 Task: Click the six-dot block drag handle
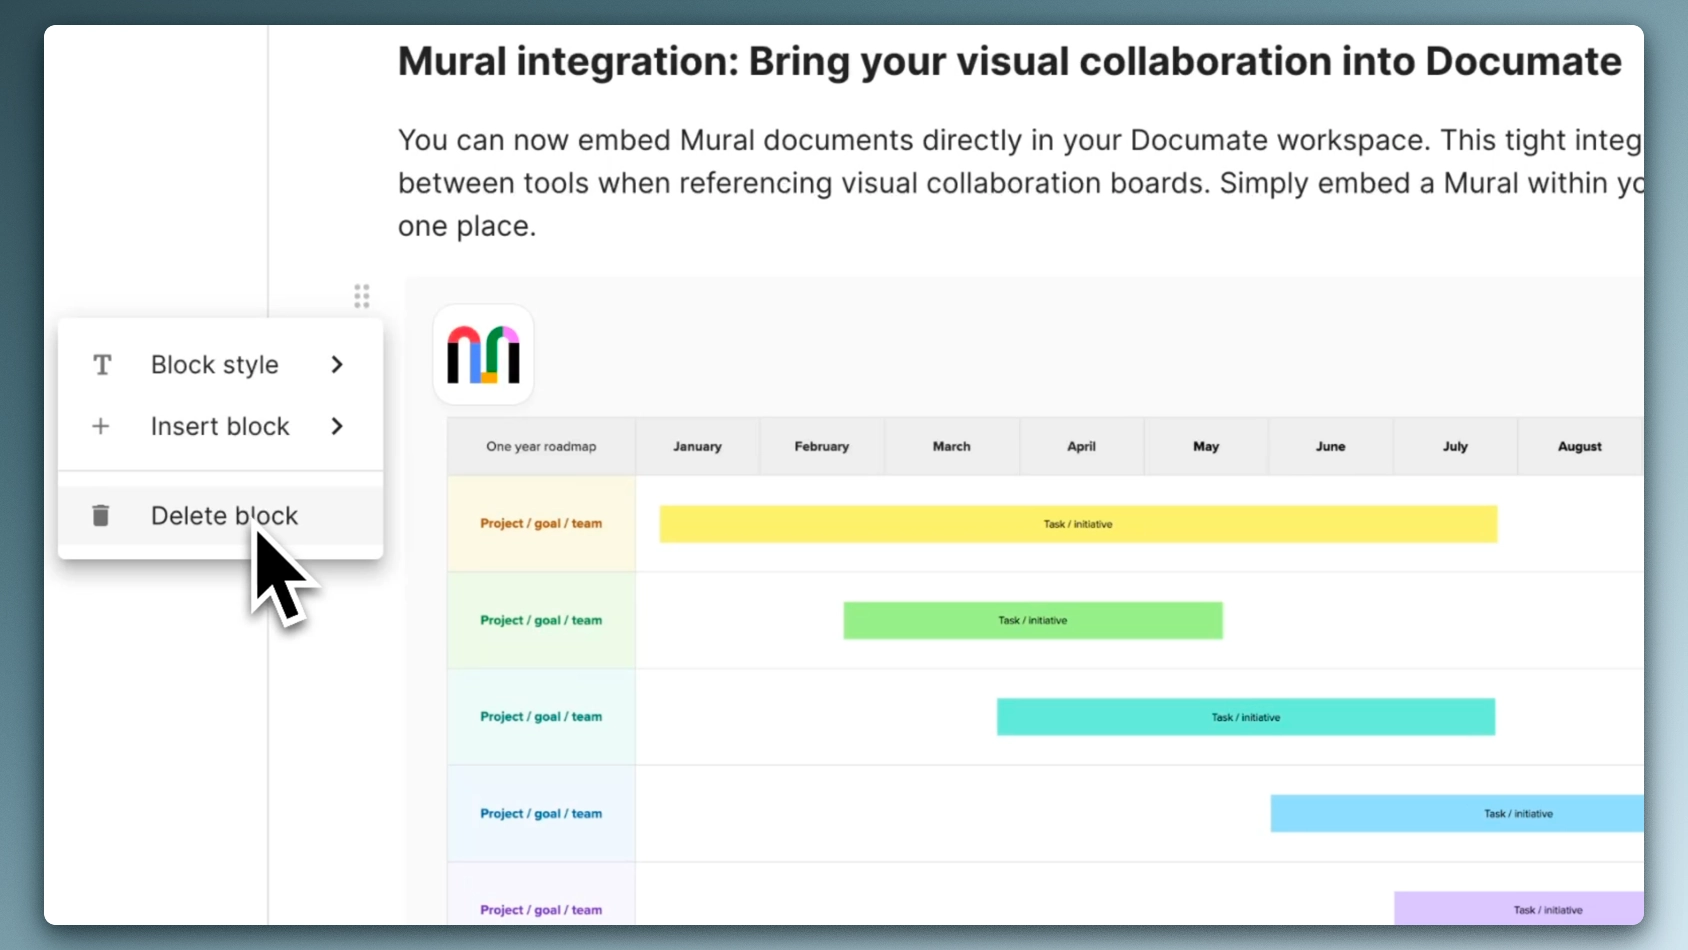pos(362,296)
